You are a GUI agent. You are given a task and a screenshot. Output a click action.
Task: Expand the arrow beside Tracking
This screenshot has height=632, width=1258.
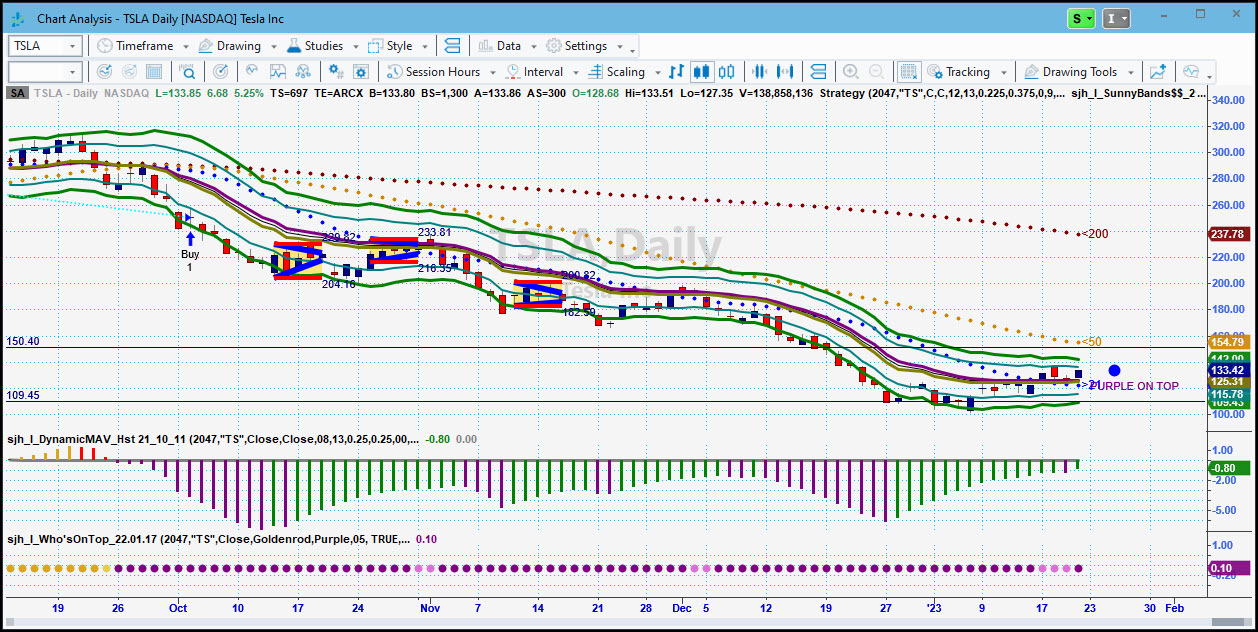click(1003, 72)
